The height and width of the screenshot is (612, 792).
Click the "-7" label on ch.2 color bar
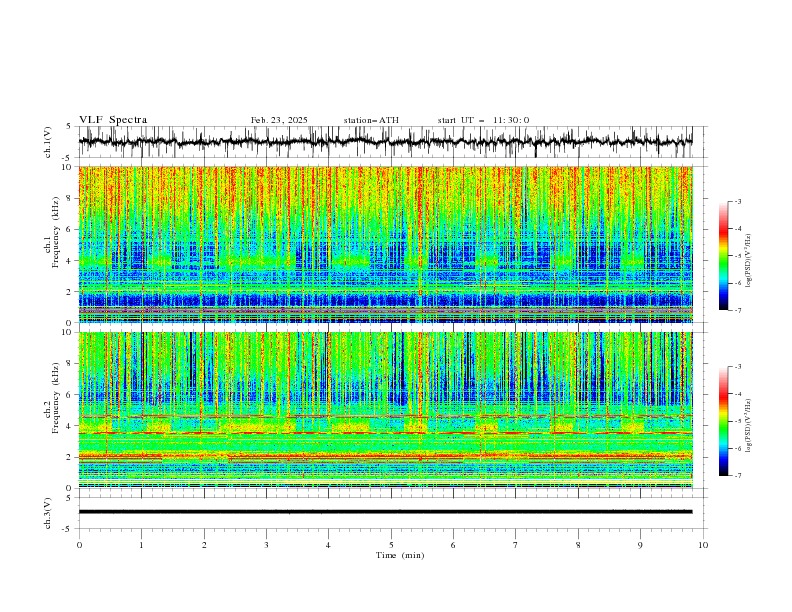pos(737,475)
